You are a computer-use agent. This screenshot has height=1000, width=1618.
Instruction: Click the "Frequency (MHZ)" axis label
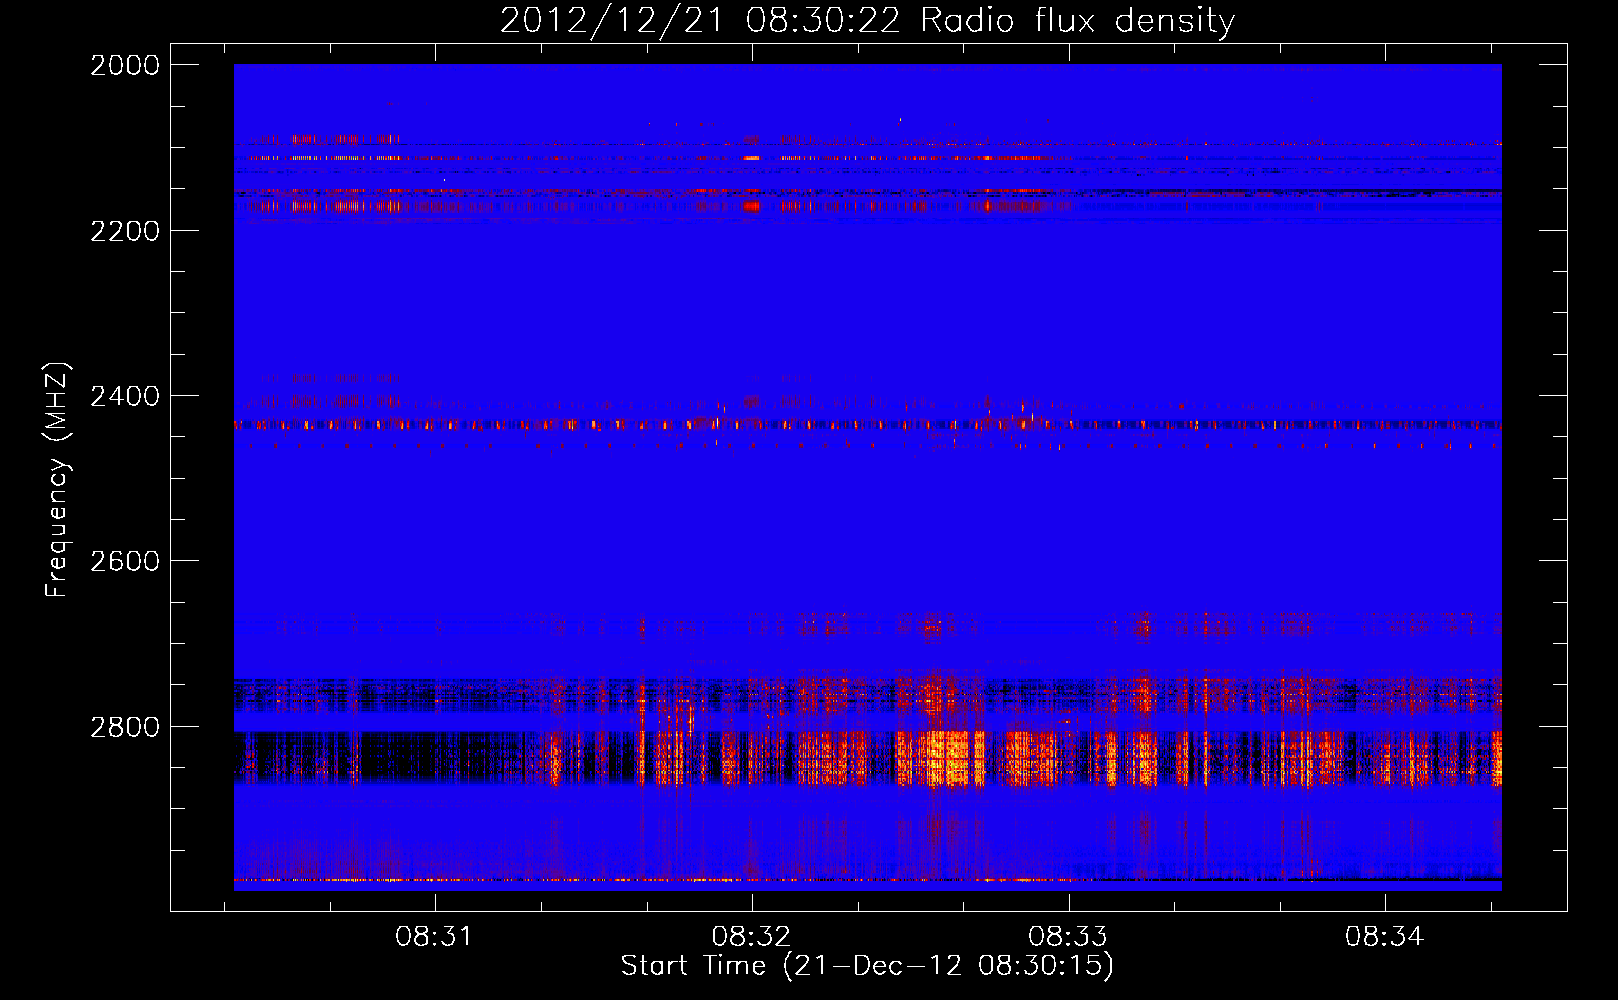57,479
